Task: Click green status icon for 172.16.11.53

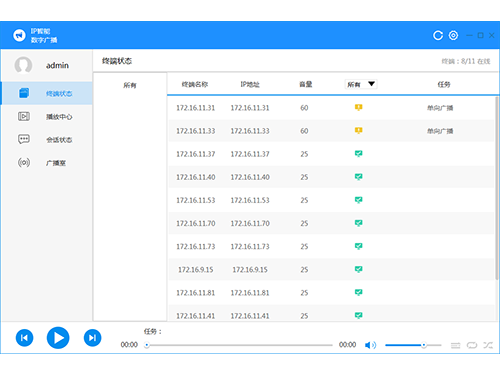Action: click(x=358, y=200)
